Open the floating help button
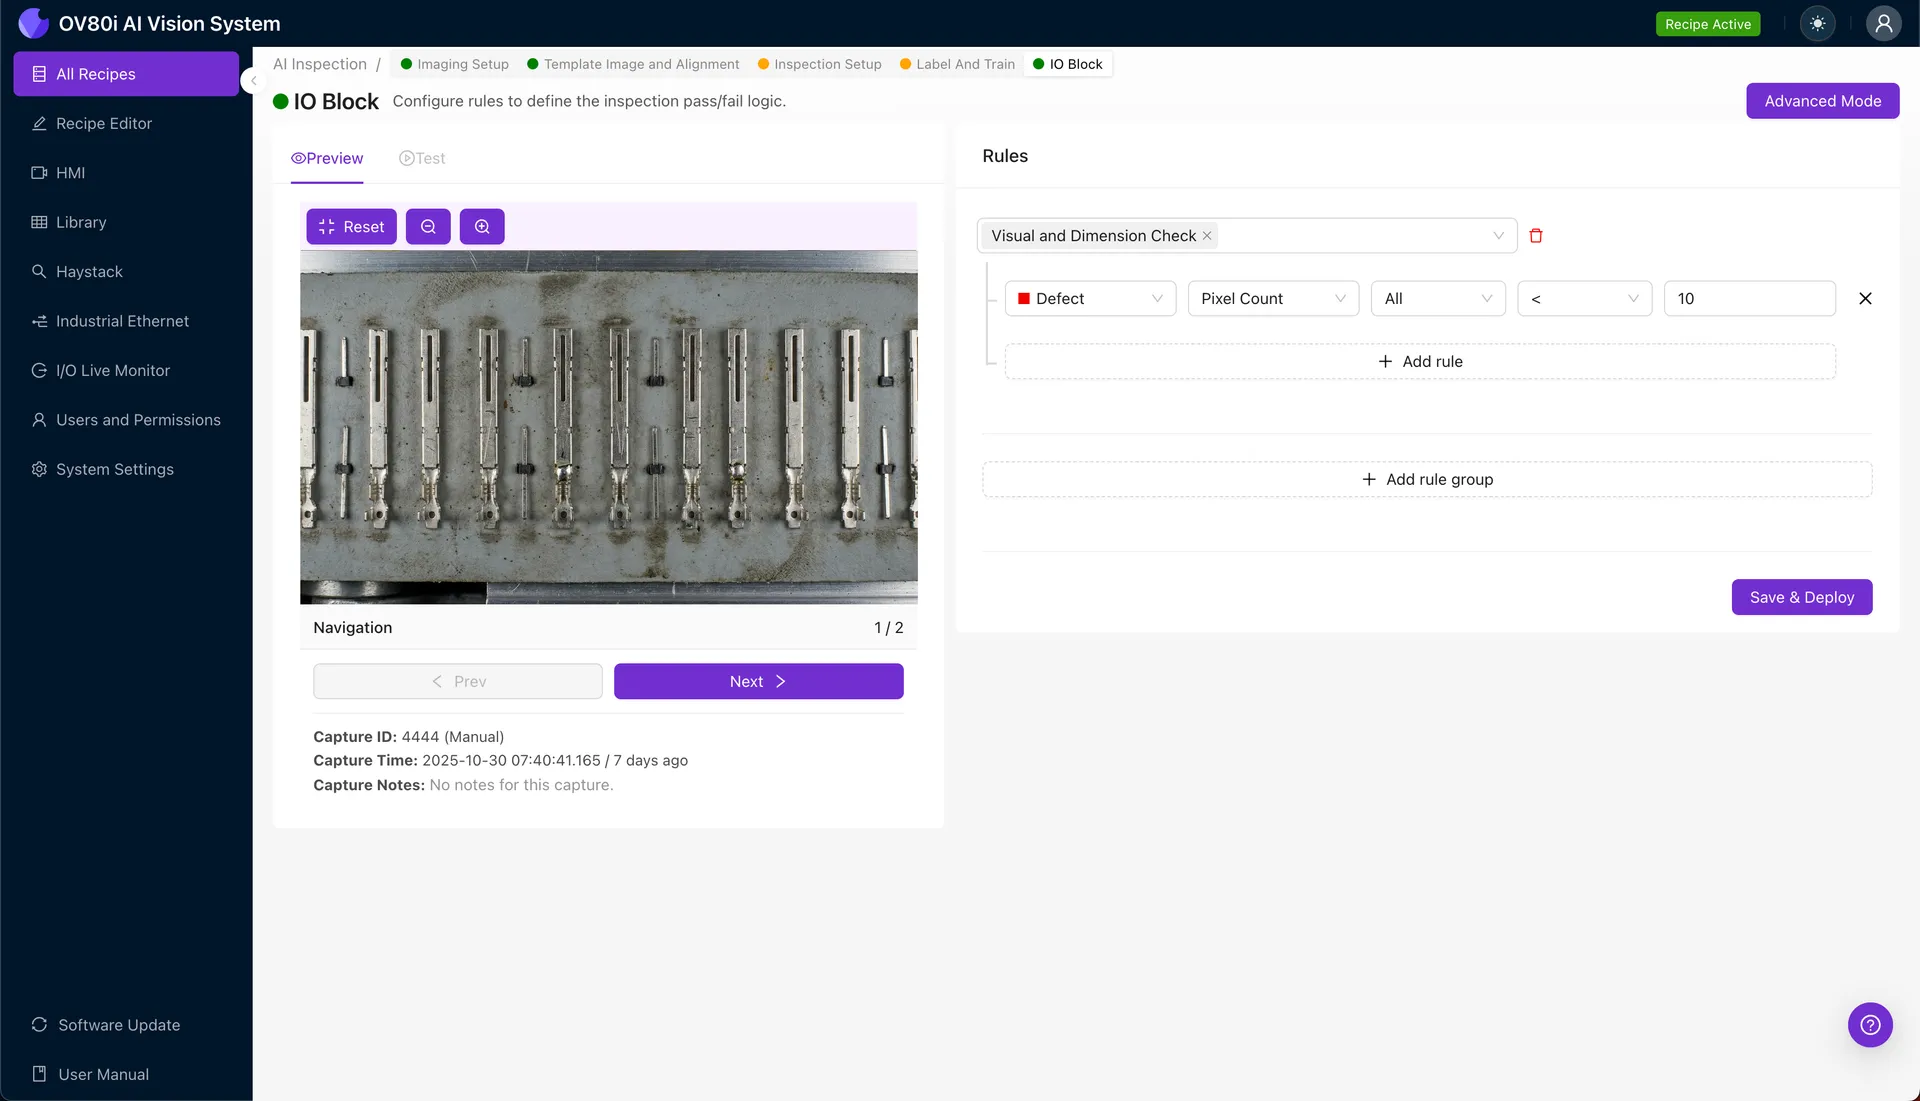 coord(1869,1024)
